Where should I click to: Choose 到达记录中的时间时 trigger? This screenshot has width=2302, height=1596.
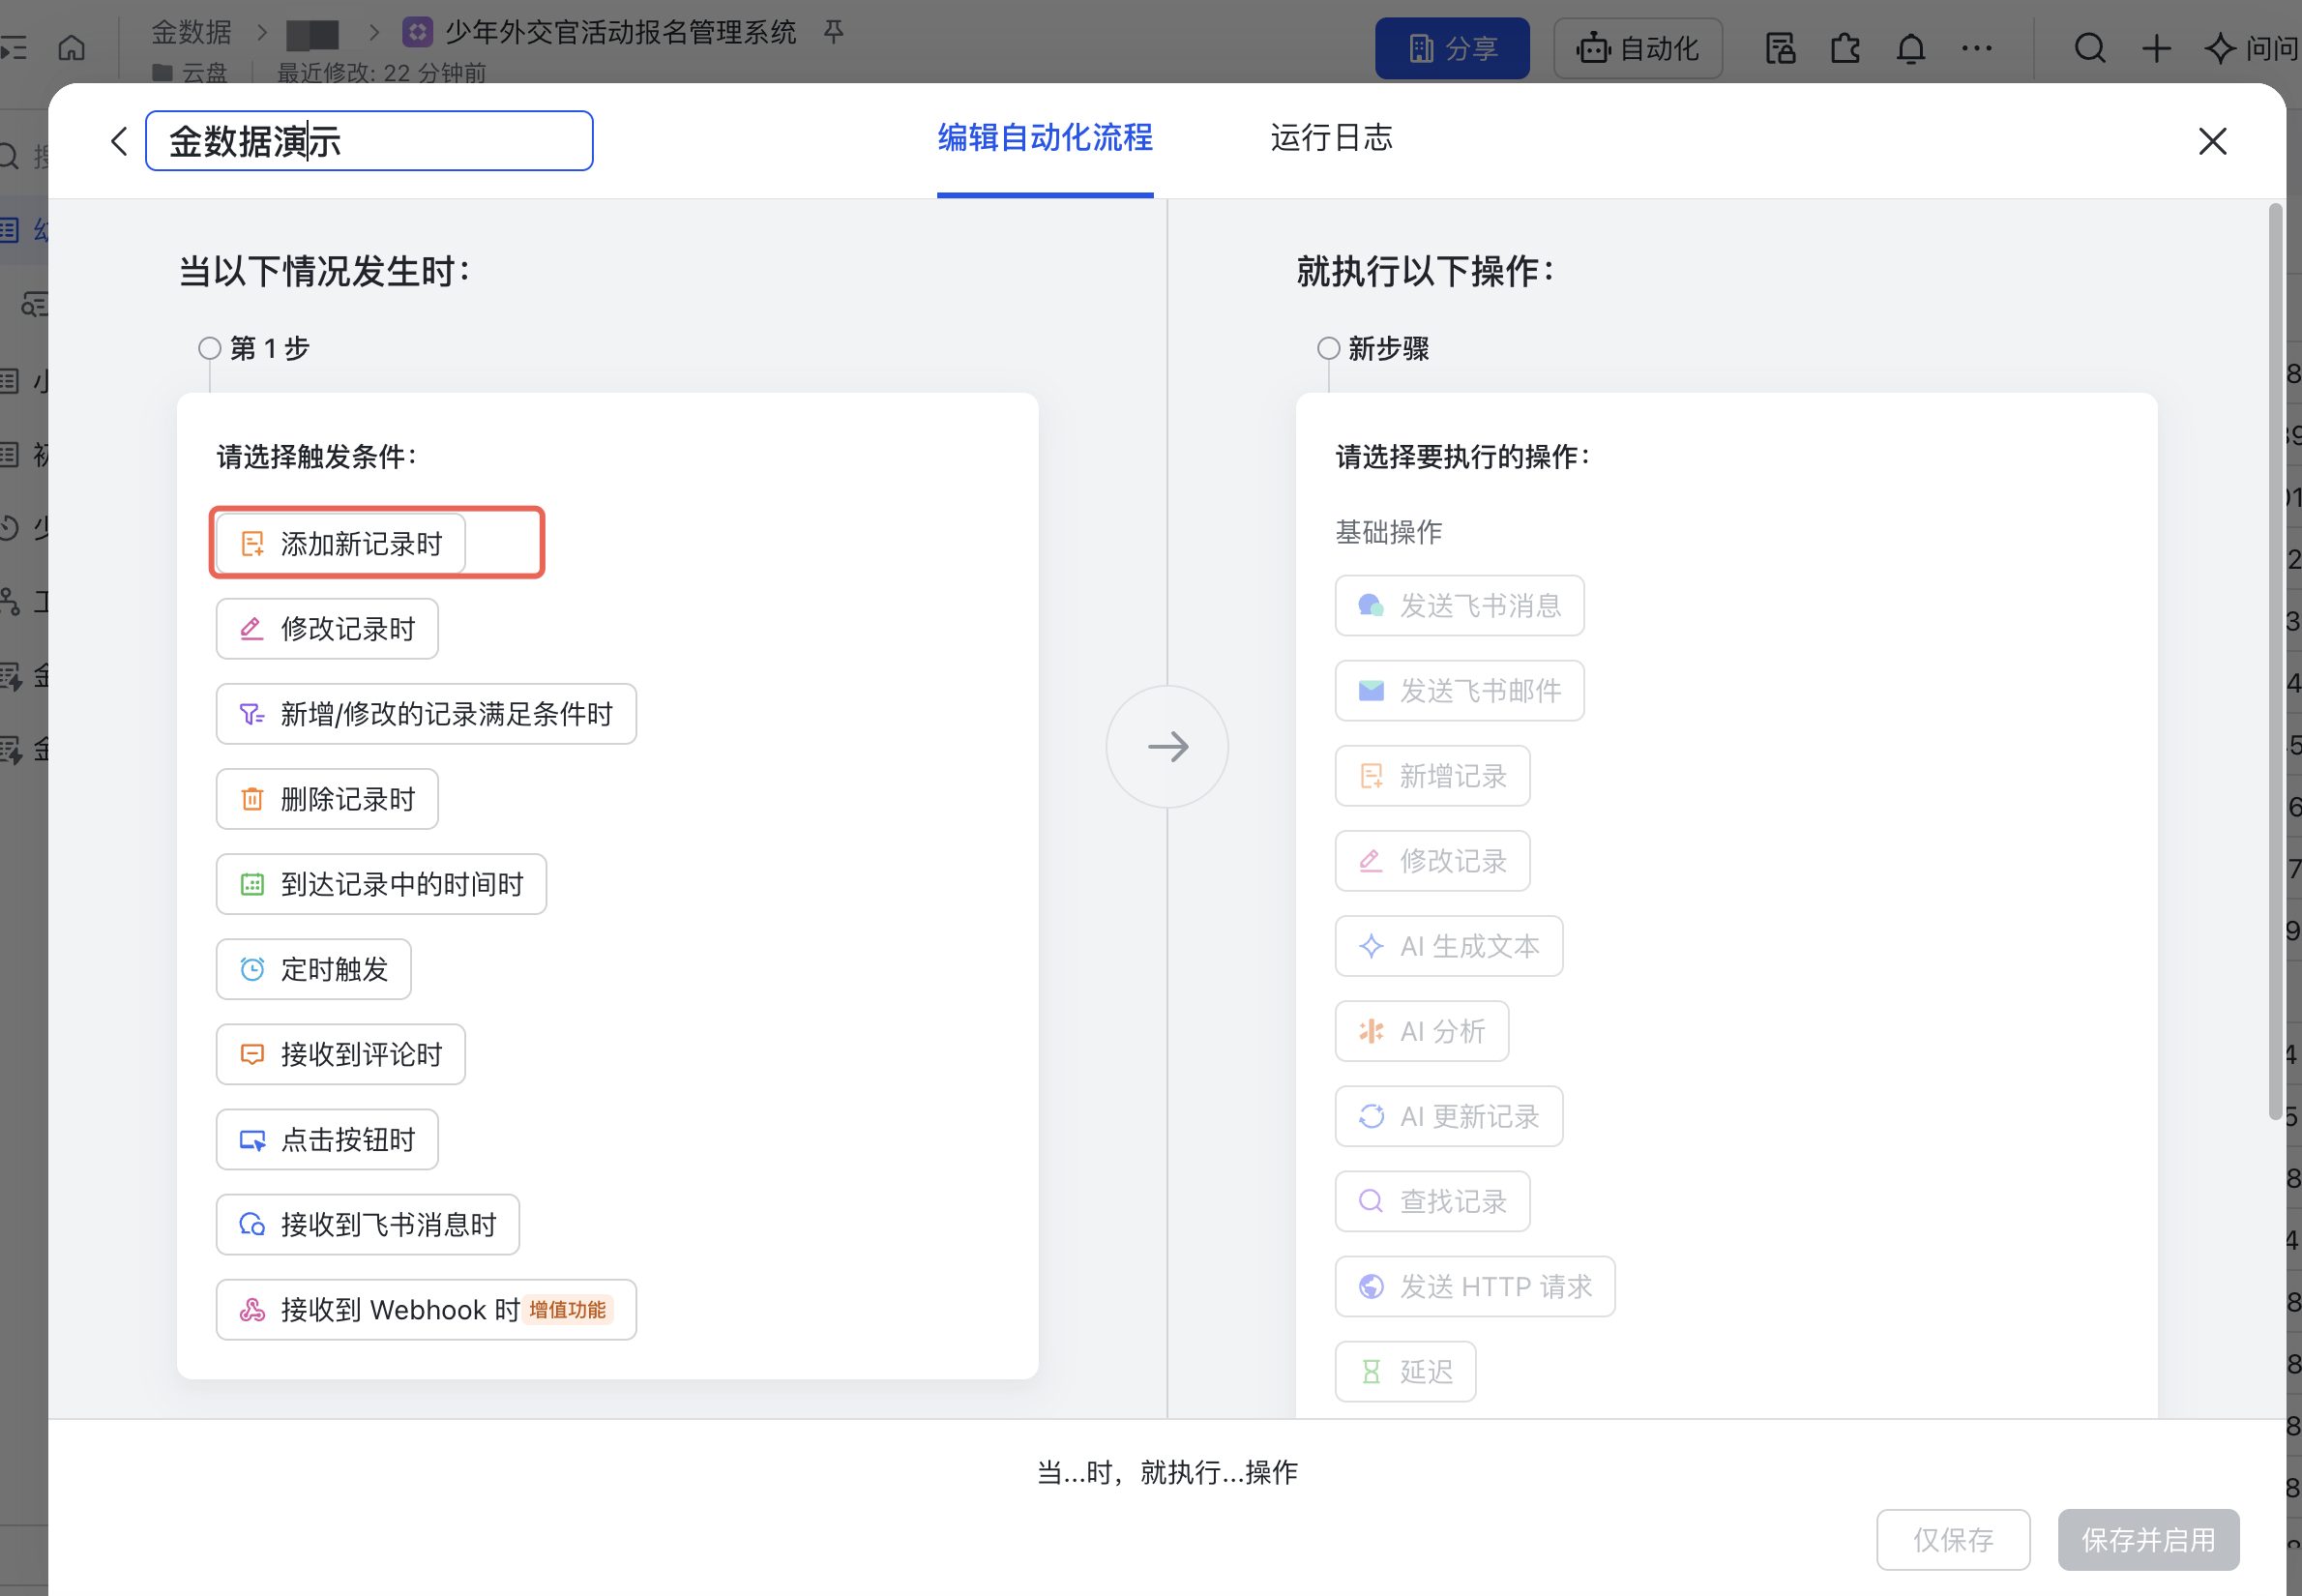click(381, 884)
